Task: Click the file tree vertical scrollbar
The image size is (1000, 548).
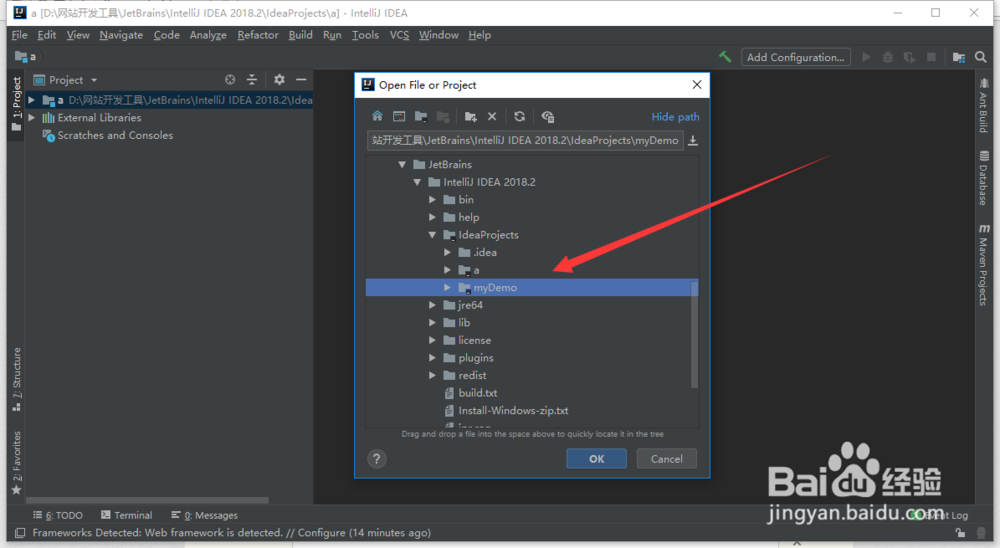Action: coord(695,335)
